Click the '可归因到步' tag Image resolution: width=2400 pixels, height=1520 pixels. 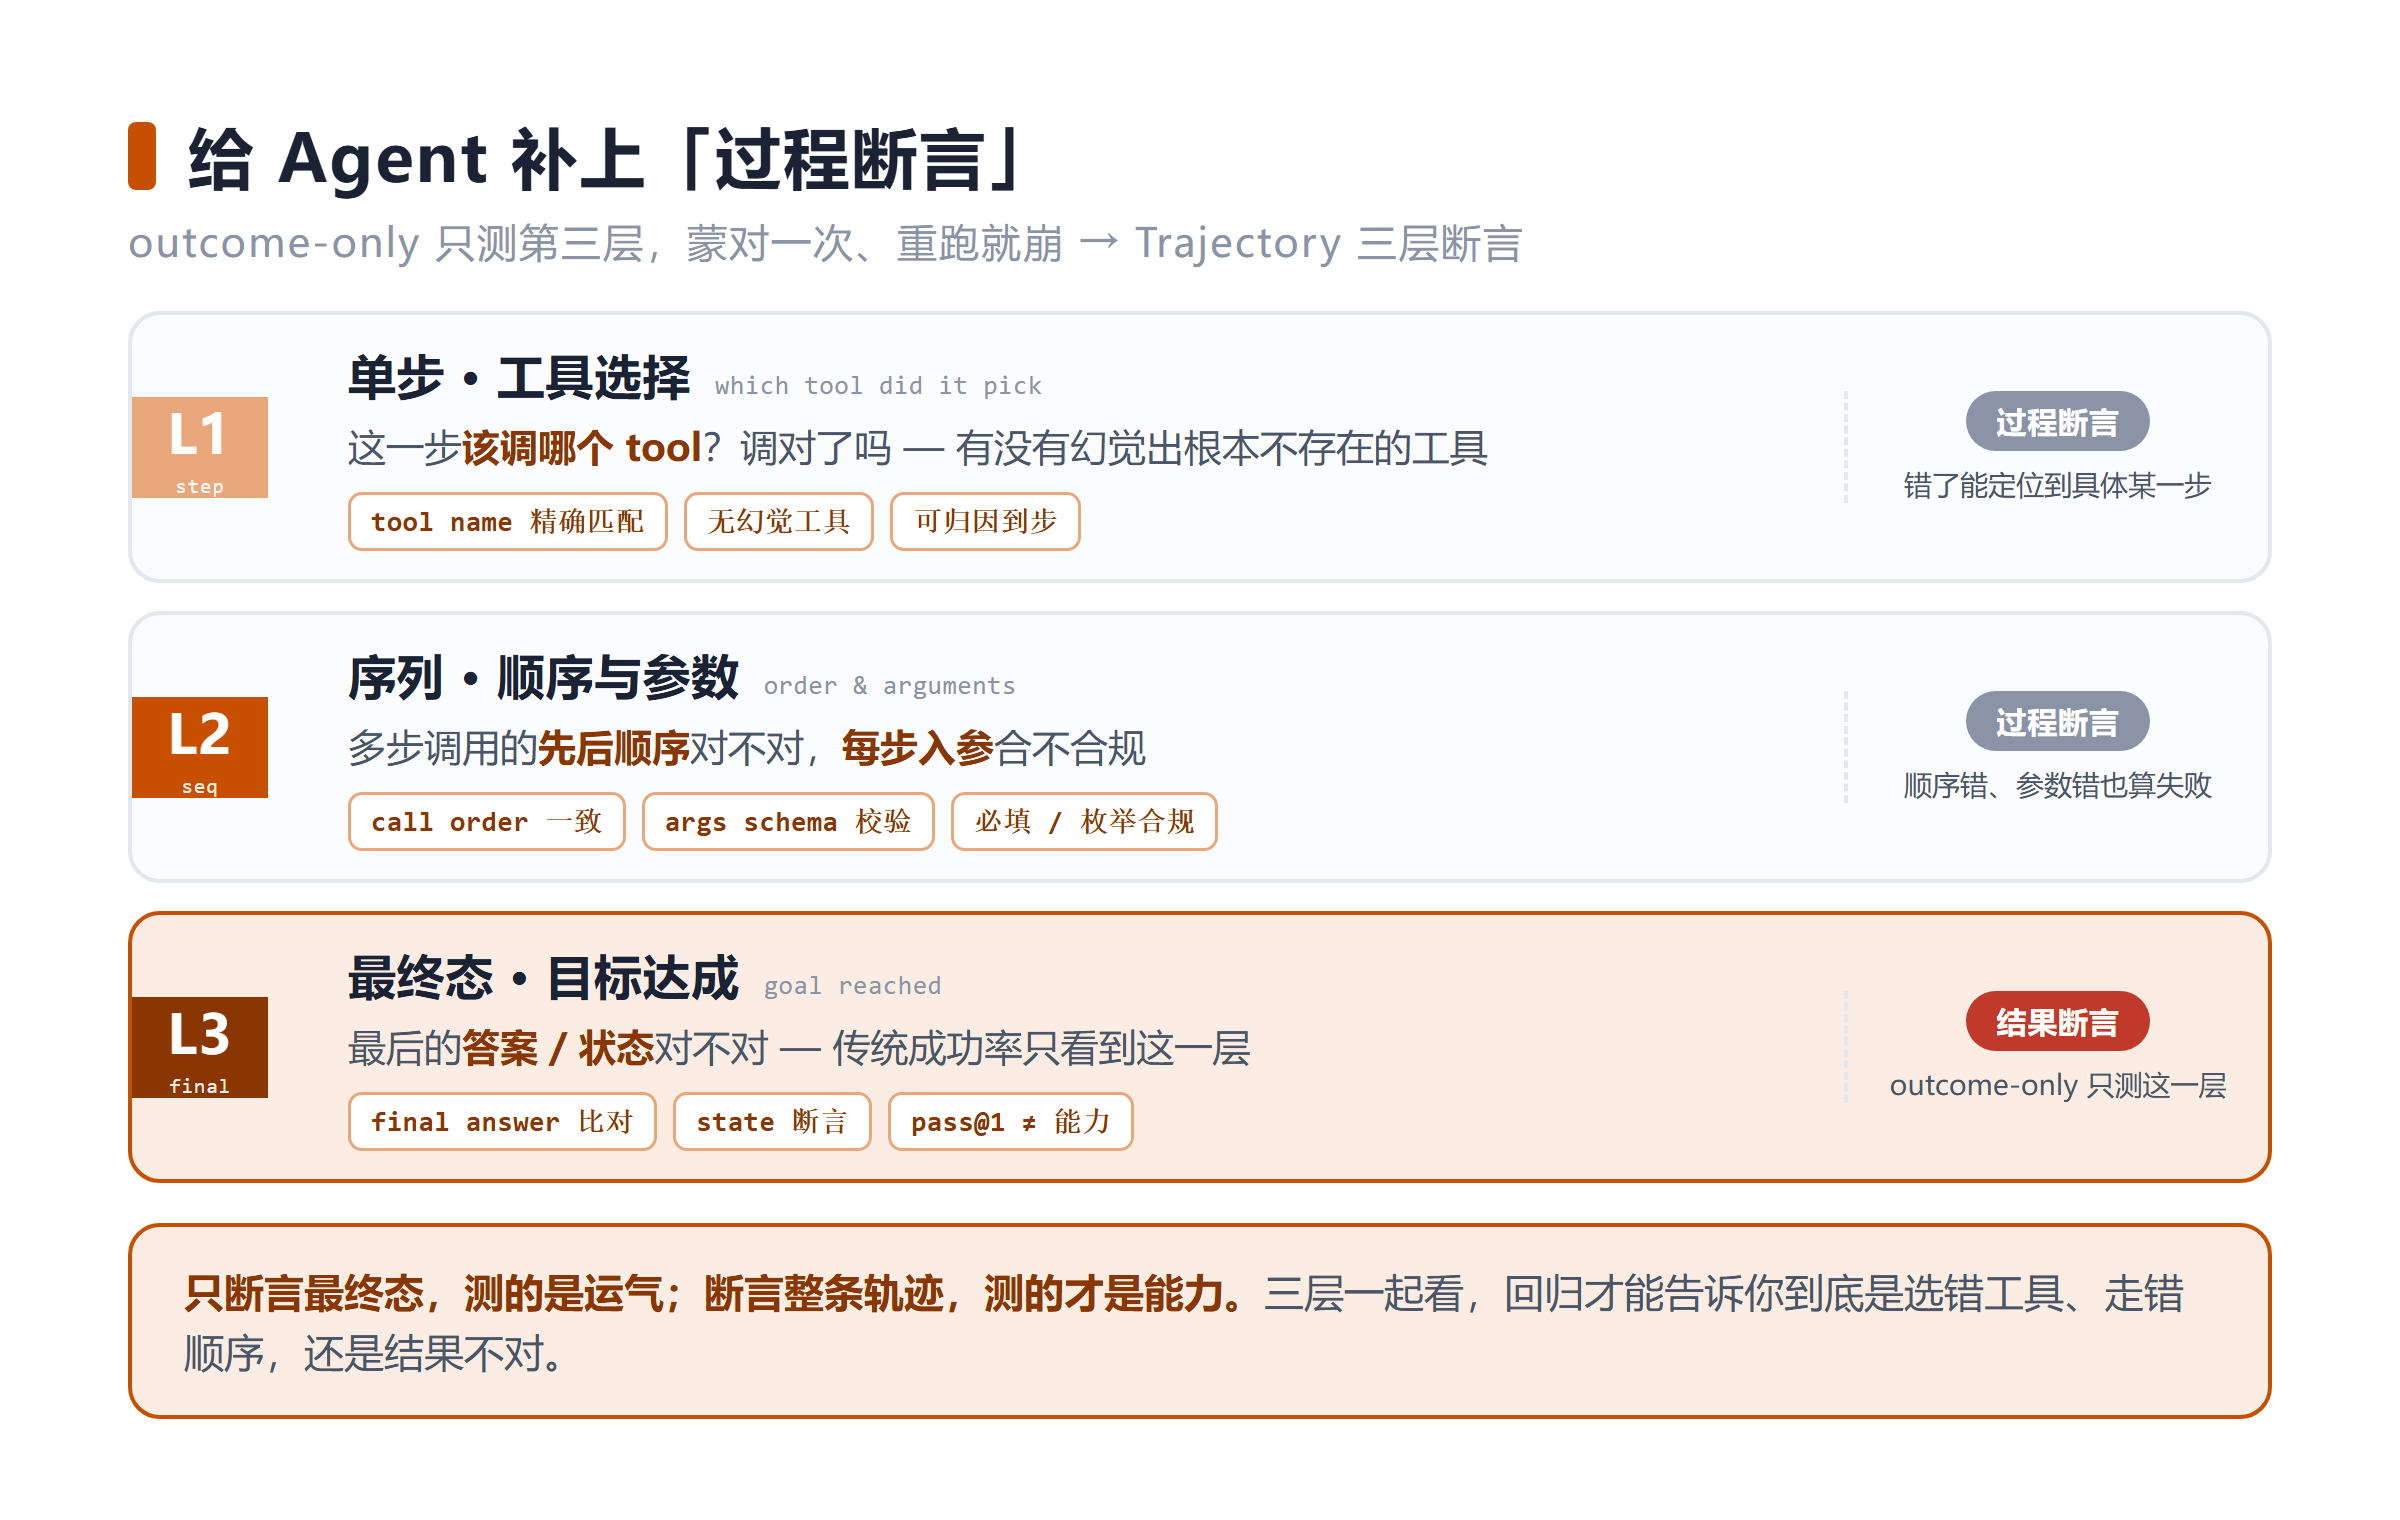click(985, 521)
